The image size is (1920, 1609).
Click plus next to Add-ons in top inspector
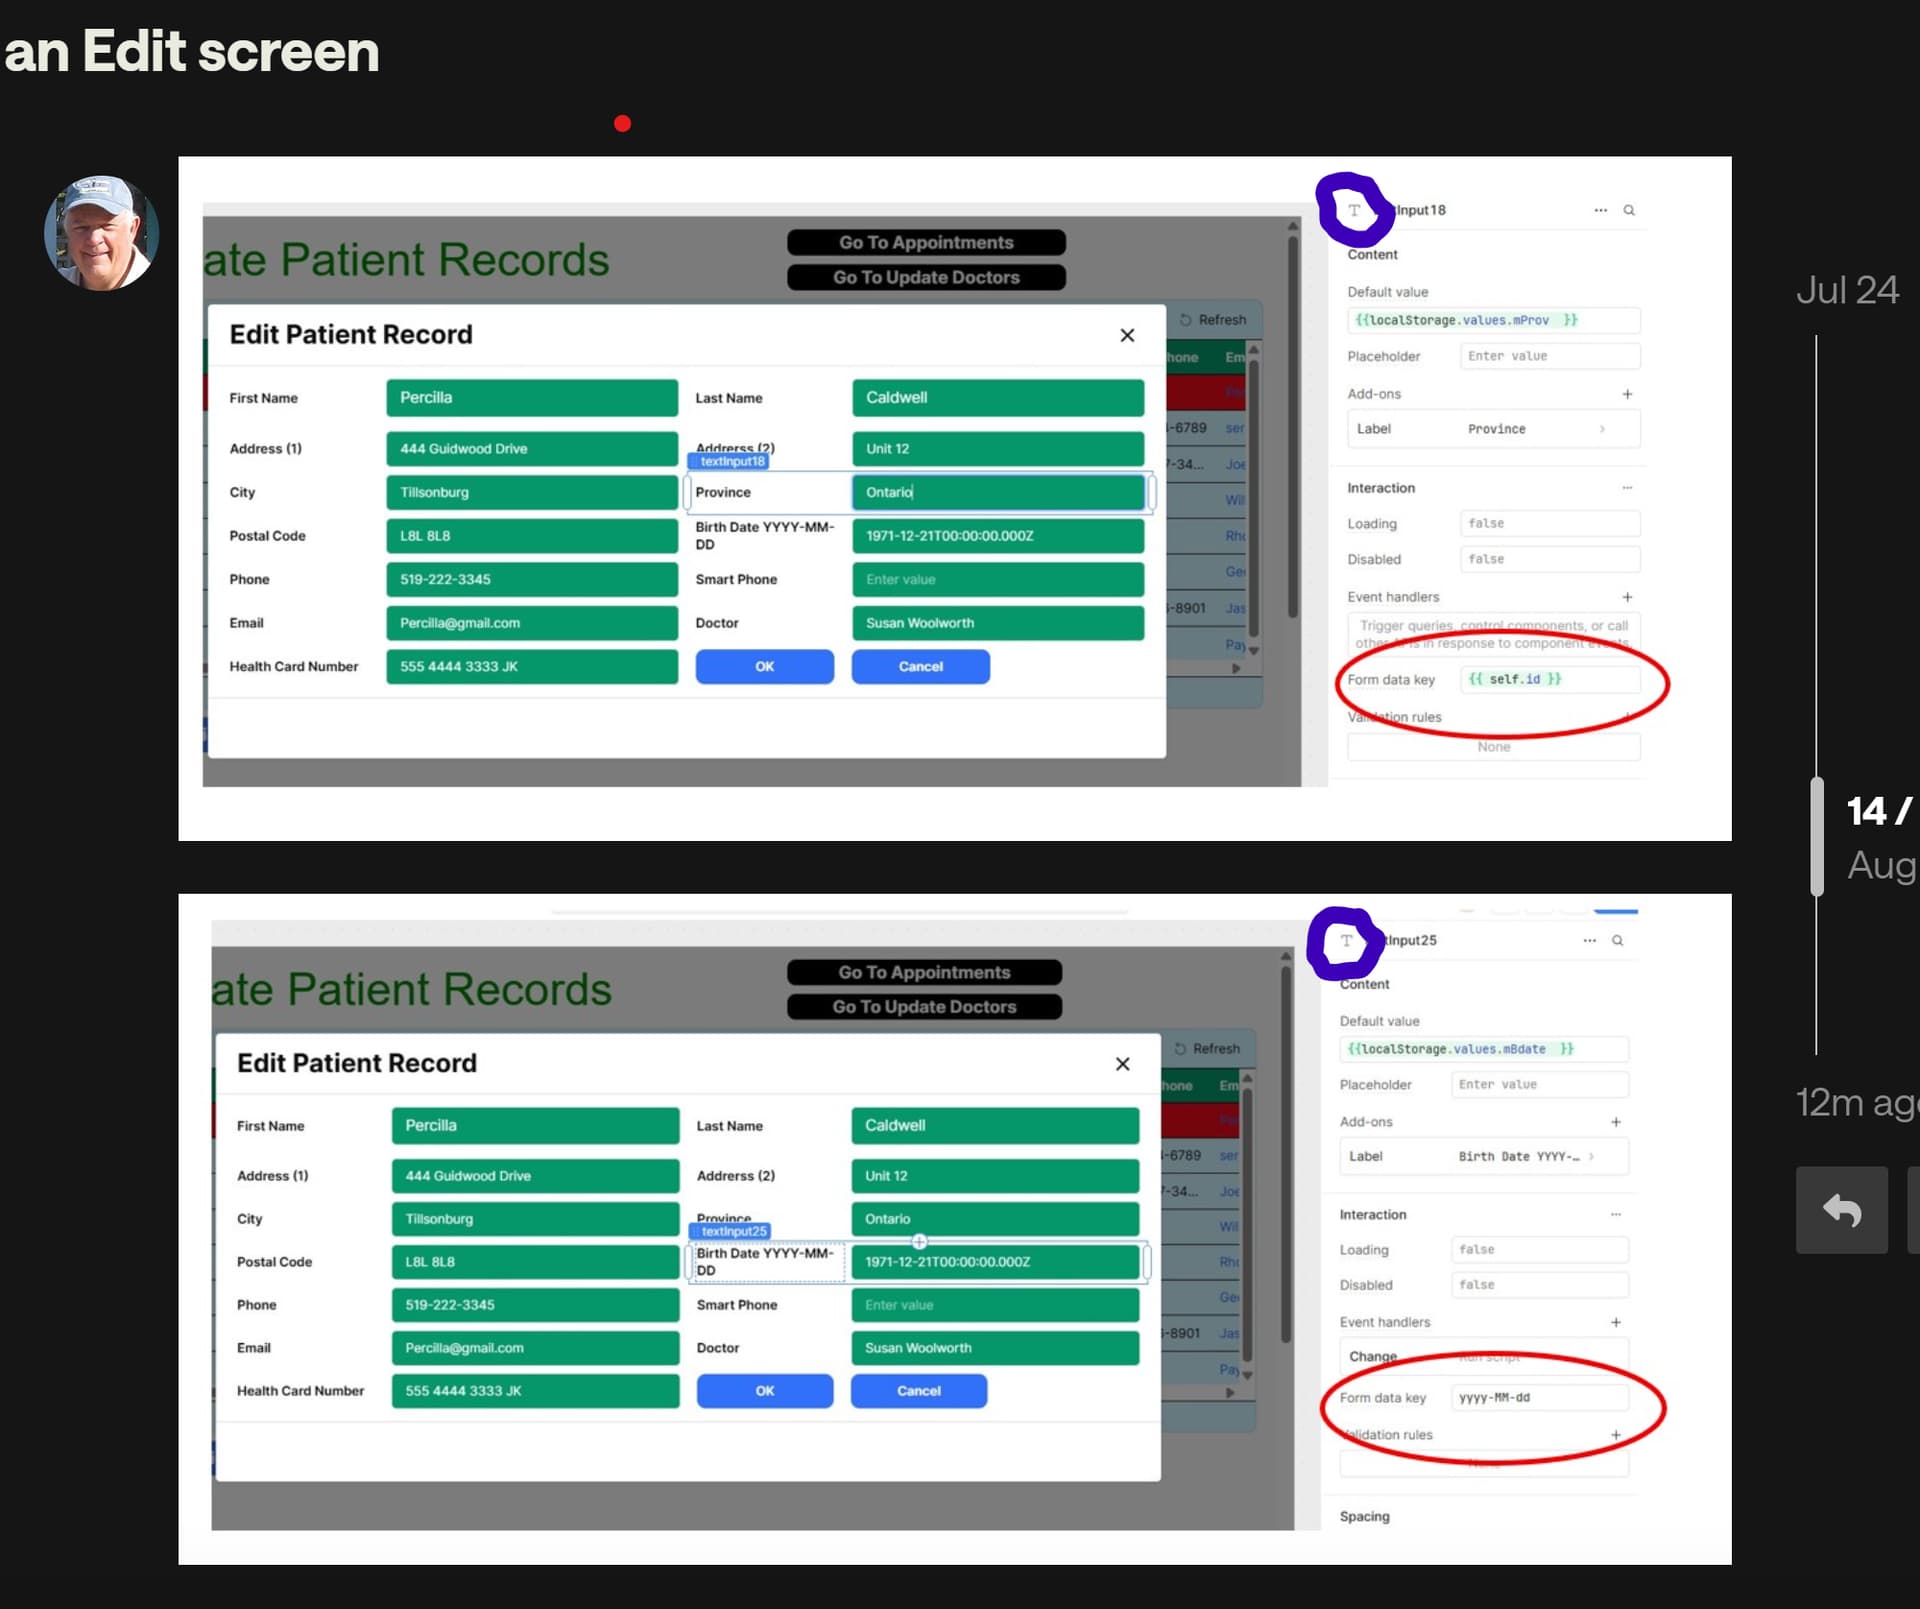click(x=1627, y=394)
